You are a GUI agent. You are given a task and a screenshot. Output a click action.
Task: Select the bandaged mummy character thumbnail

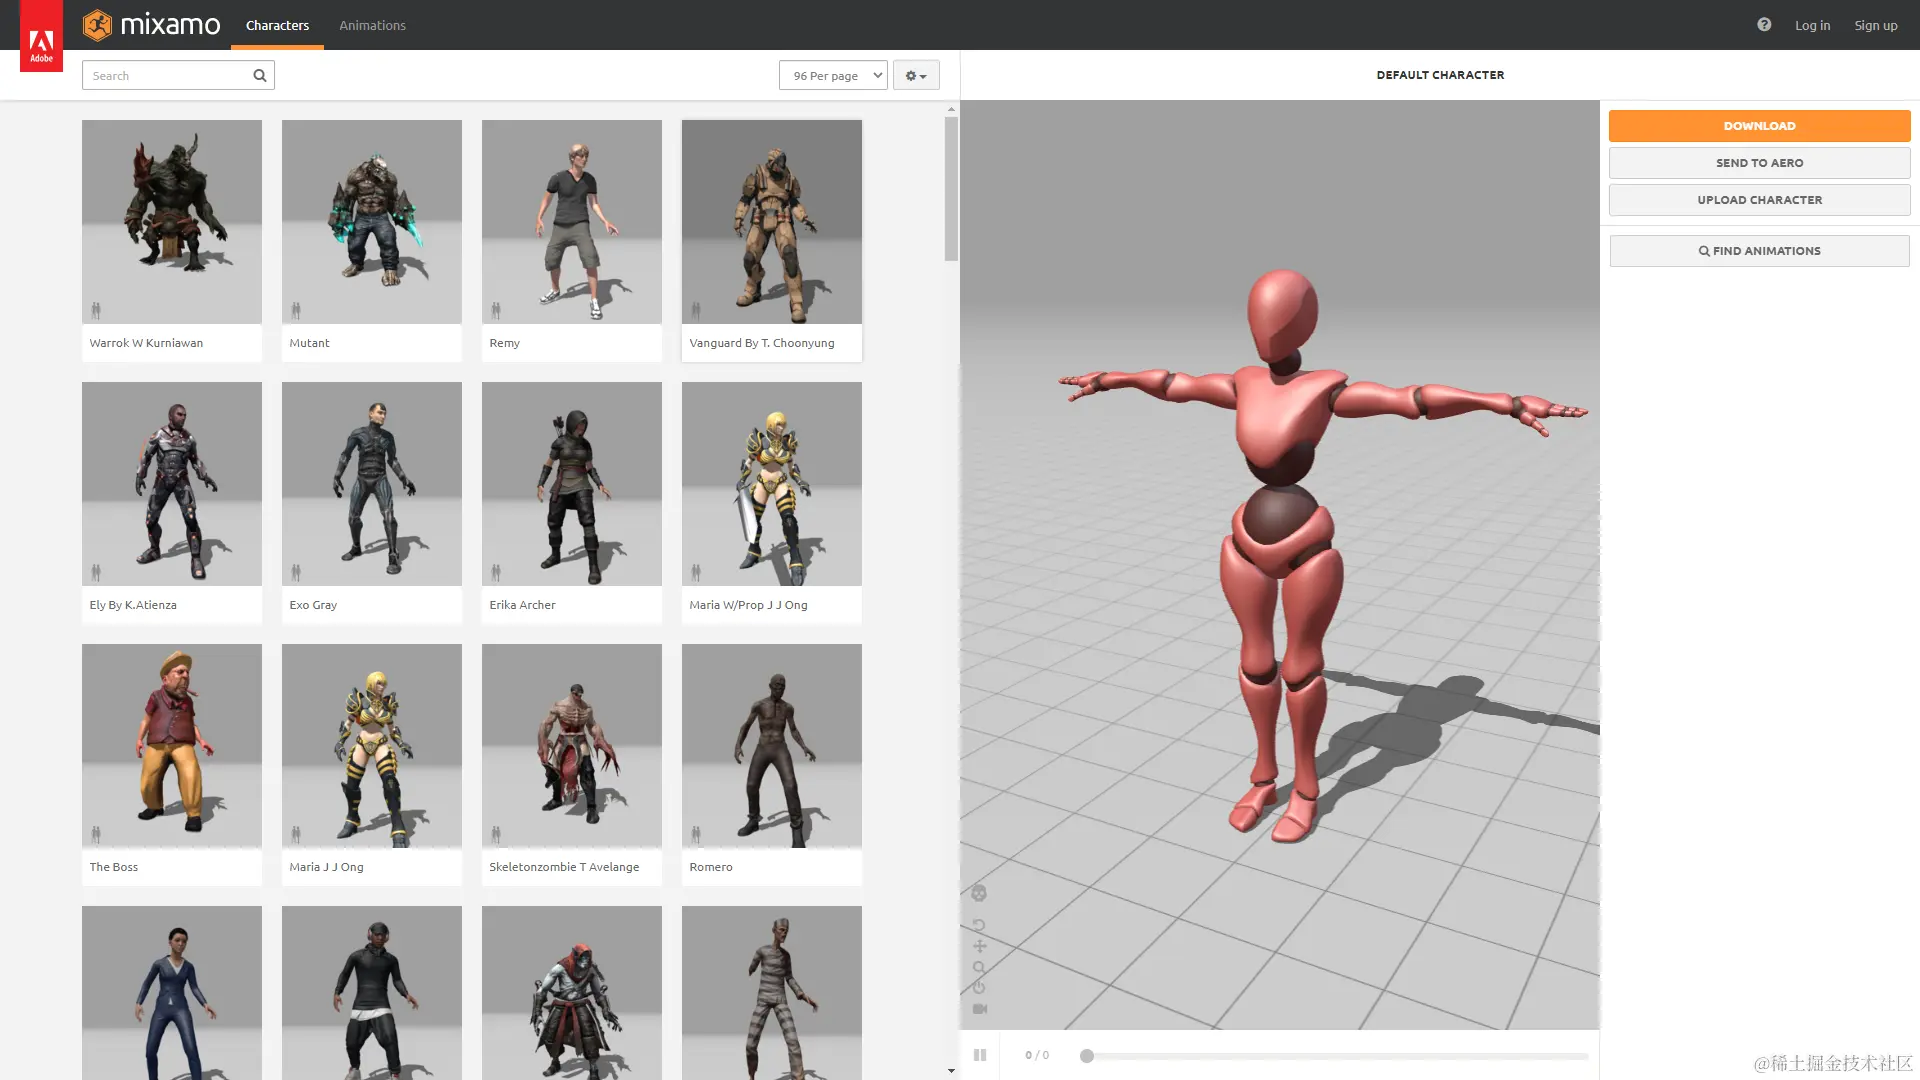click(772, 993)
